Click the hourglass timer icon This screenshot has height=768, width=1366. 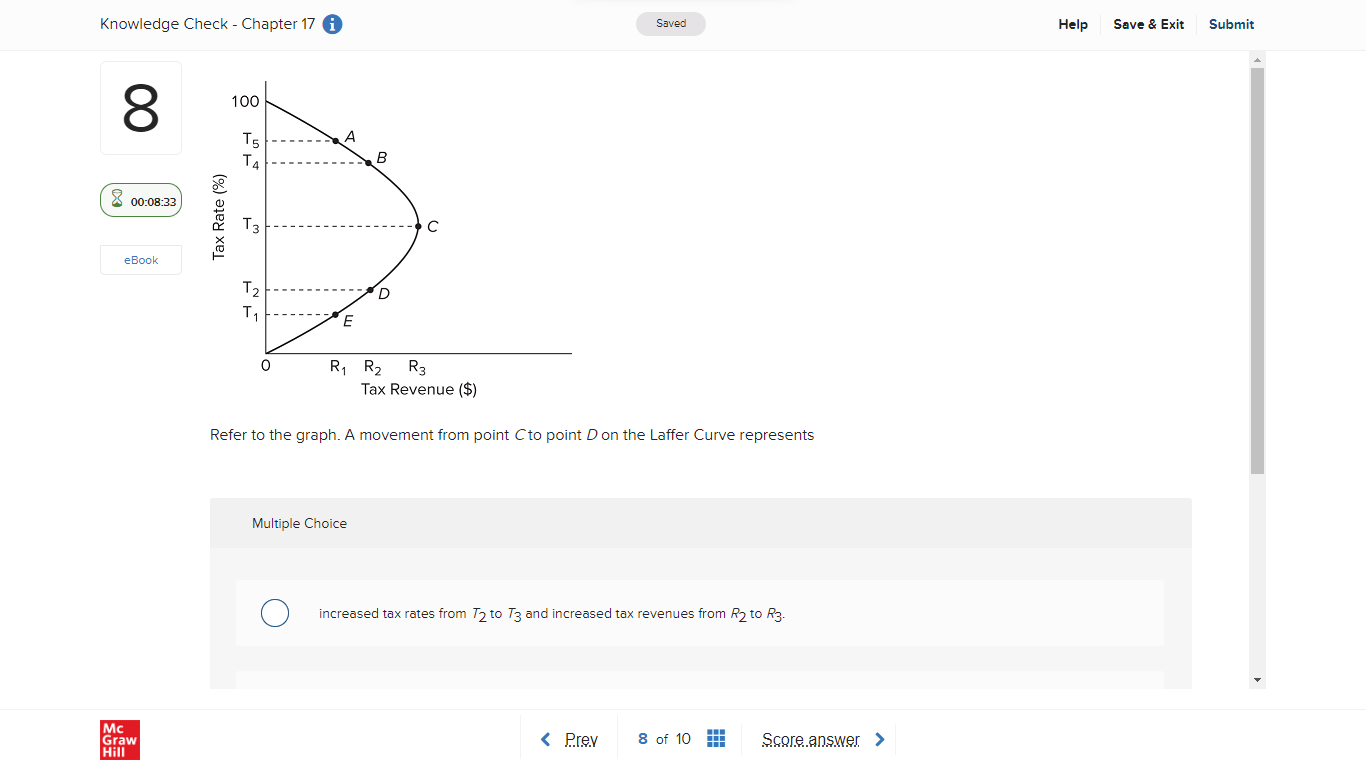click(117, 201)
